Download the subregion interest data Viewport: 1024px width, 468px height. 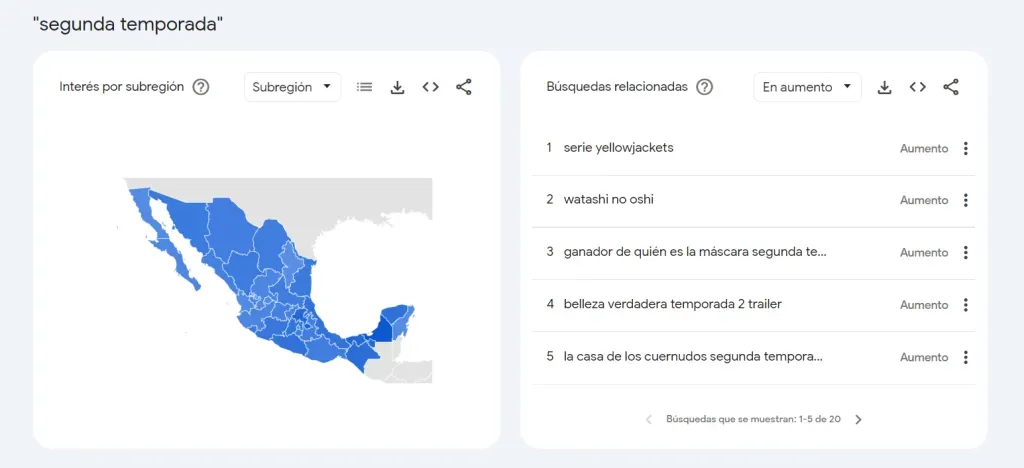[x=397, y=87]
